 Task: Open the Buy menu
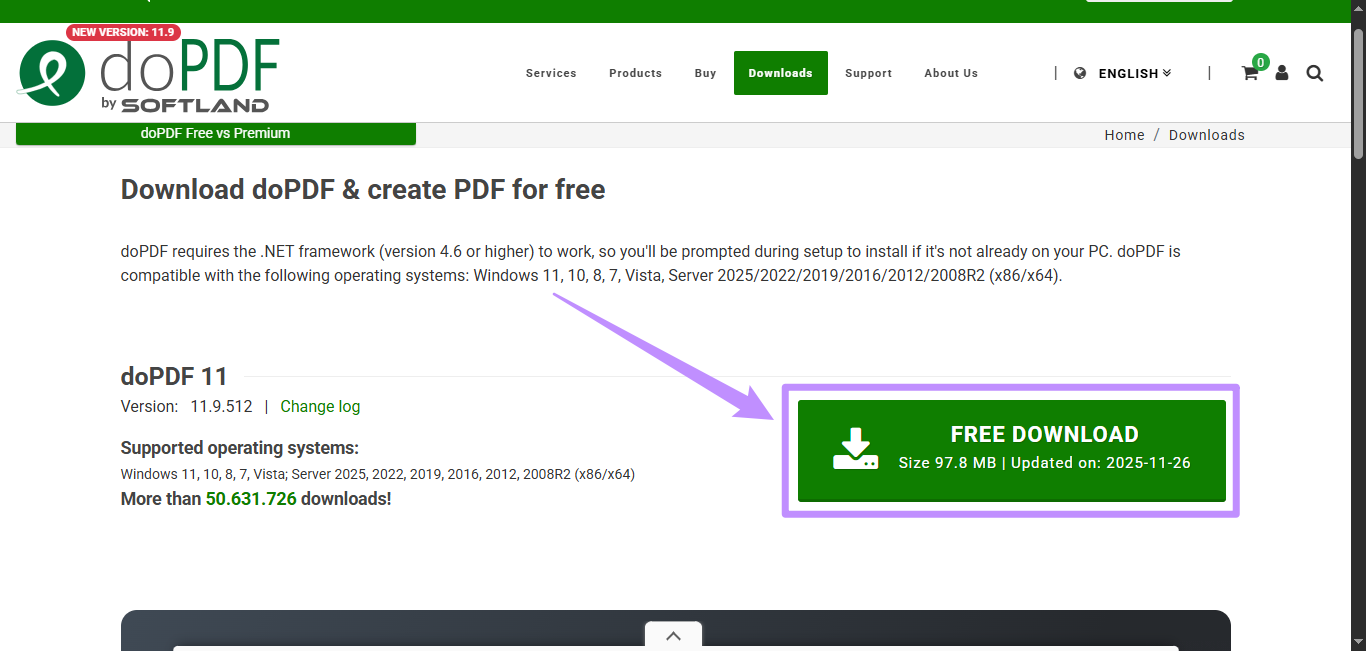[706, 73]
